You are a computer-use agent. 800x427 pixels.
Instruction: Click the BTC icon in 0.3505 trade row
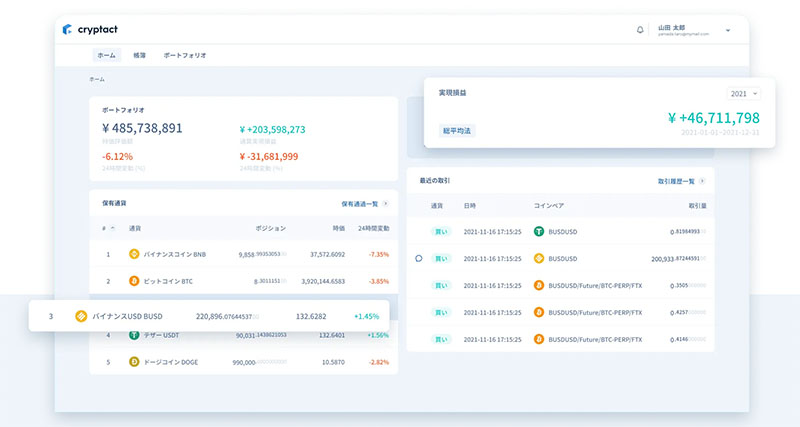pos(539,285)
